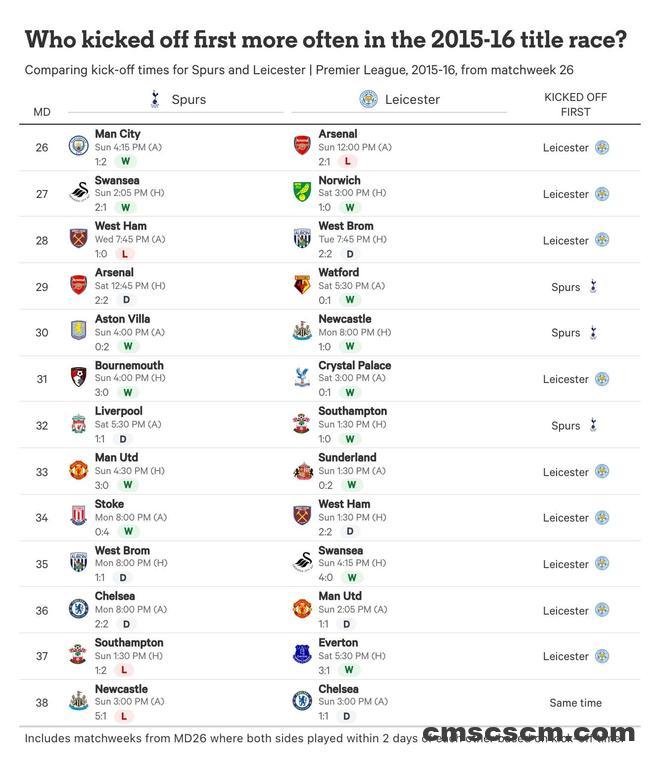Click the Stoke crest icon
This screenshot has width=660, height=766.
coord(78,517)
